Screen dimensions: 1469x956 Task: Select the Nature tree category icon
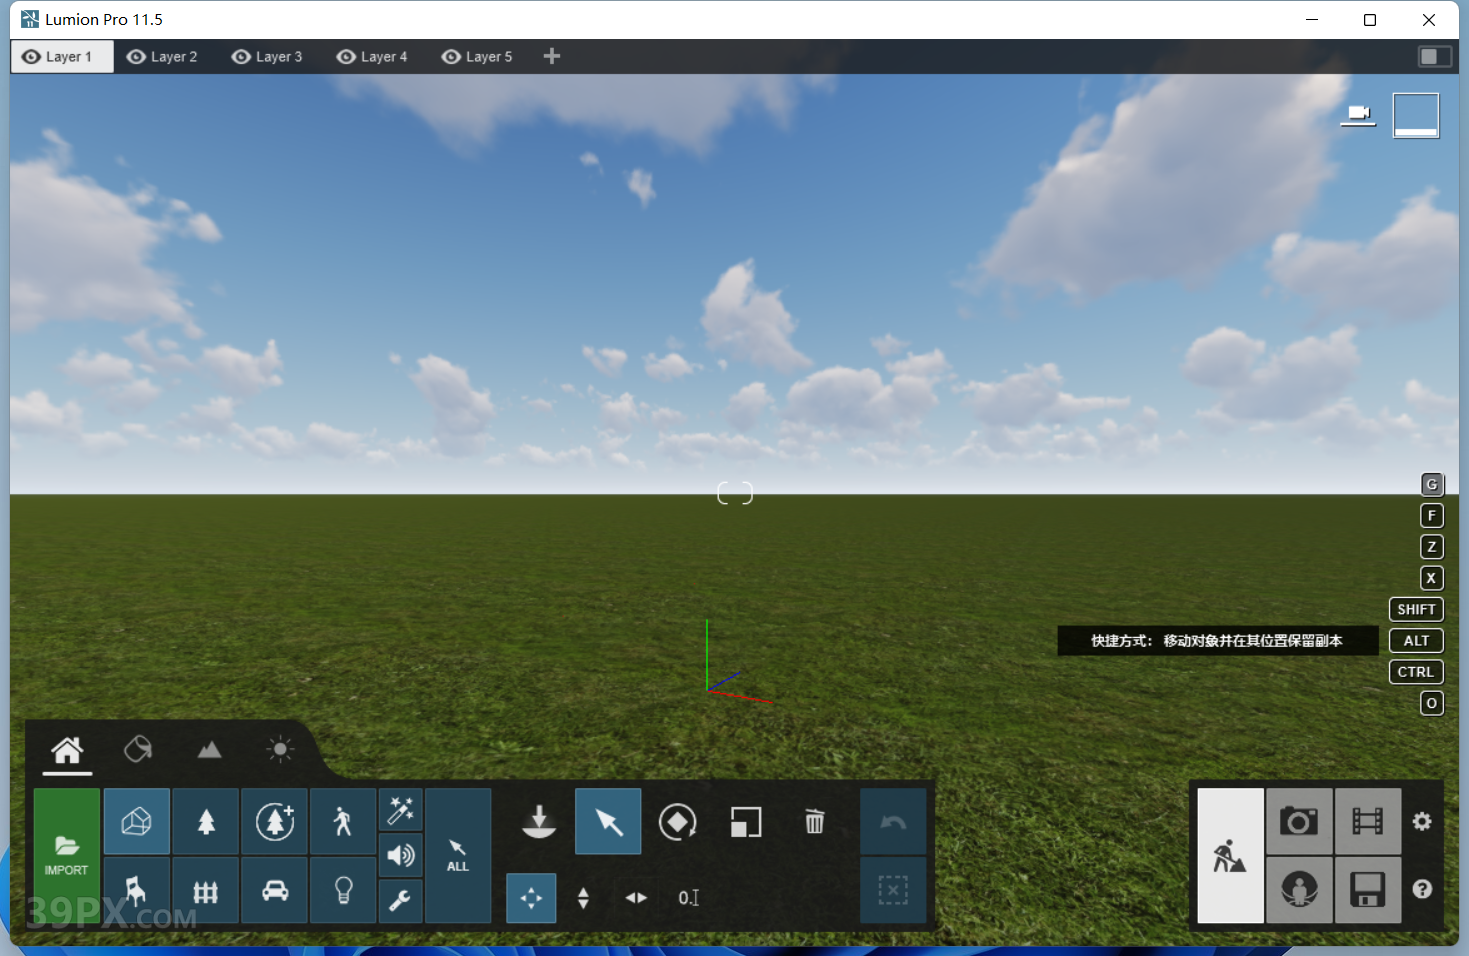coord(206,822)
